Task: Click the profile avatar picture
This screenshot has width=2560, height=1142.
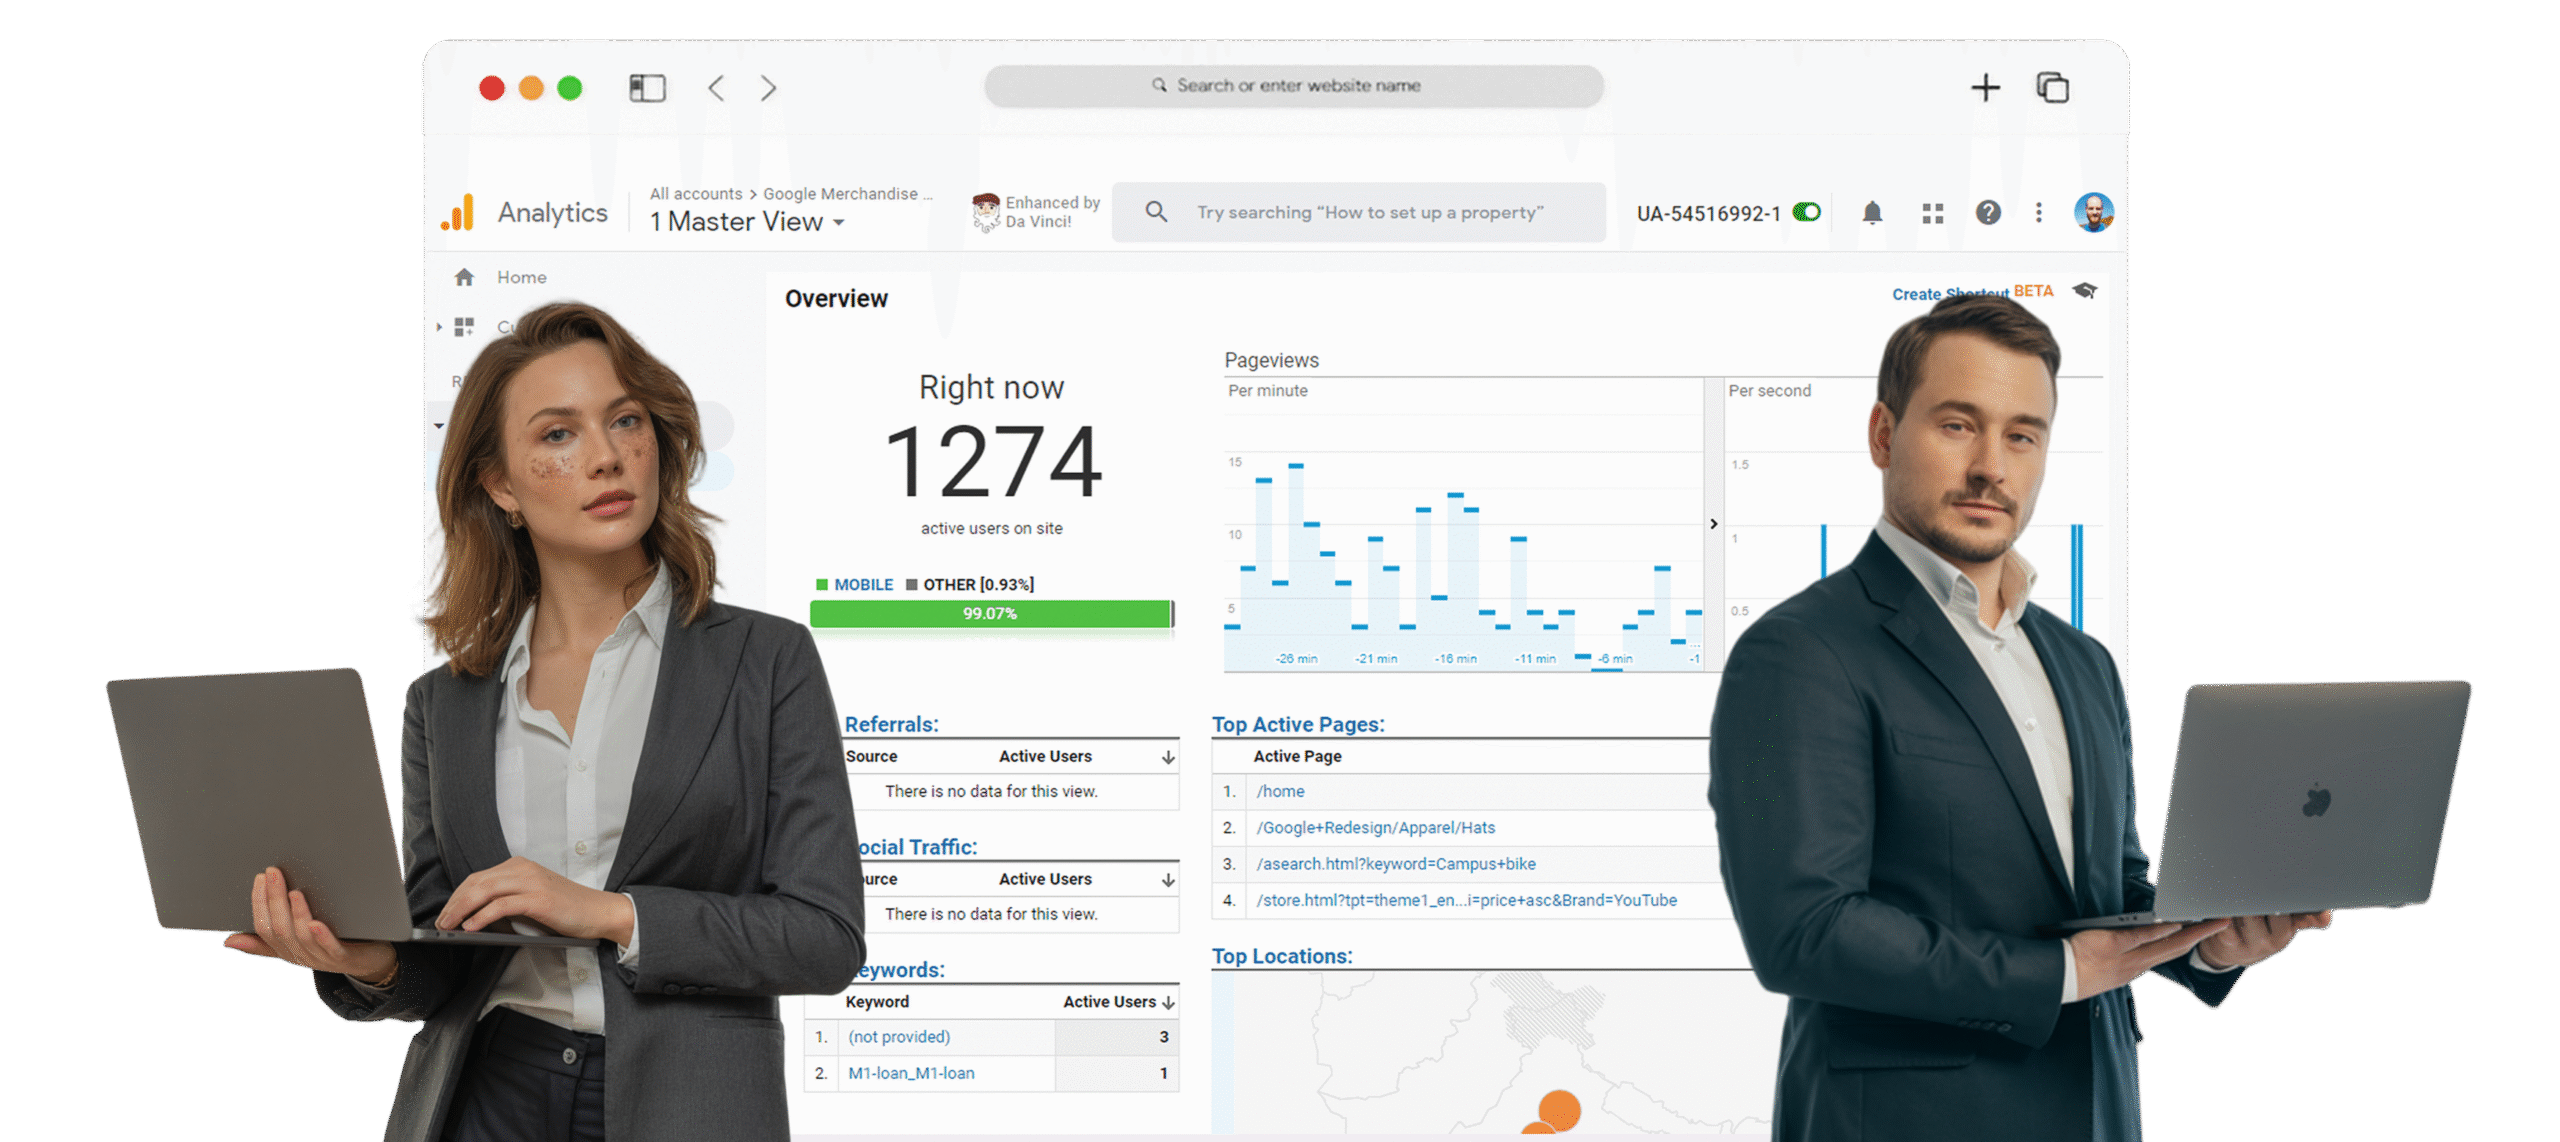Action: click(2095, 211)
